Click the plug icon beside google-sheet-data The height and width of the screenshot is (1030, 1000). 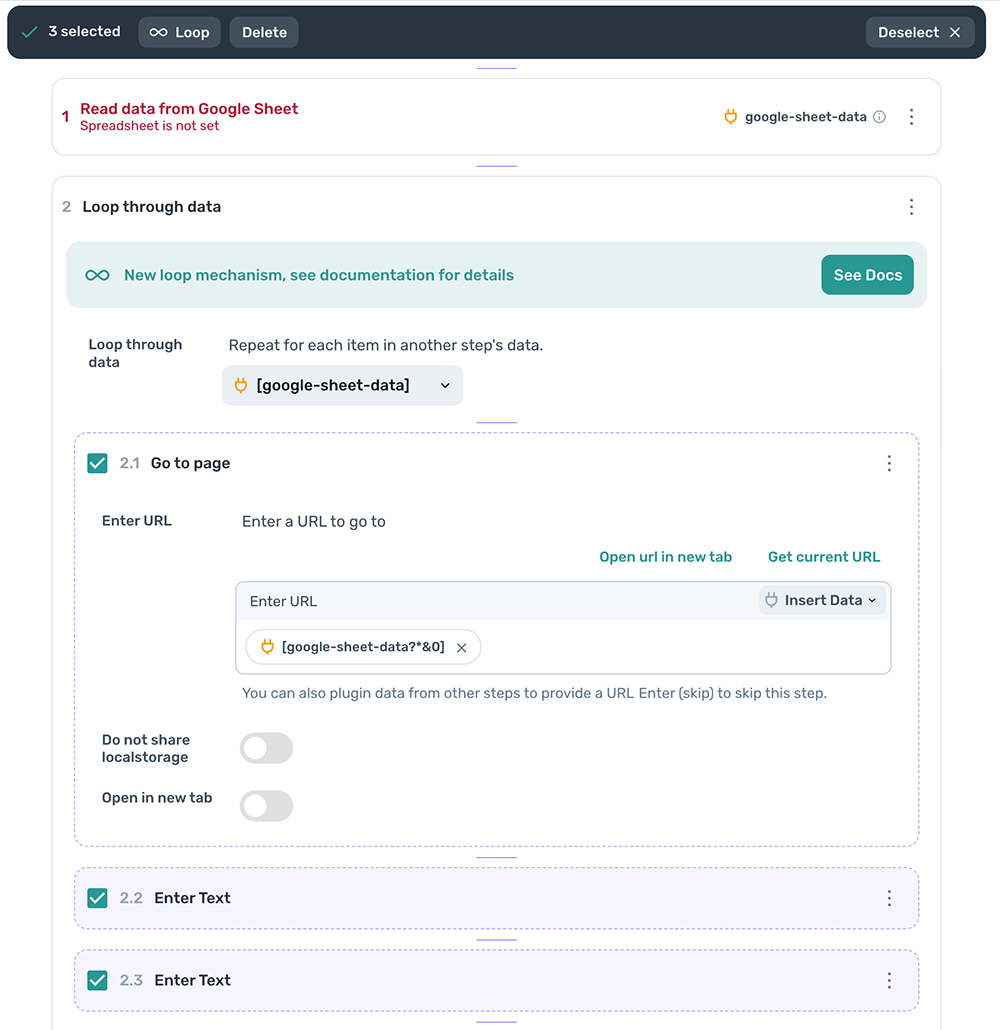click(x=731, y=116)
